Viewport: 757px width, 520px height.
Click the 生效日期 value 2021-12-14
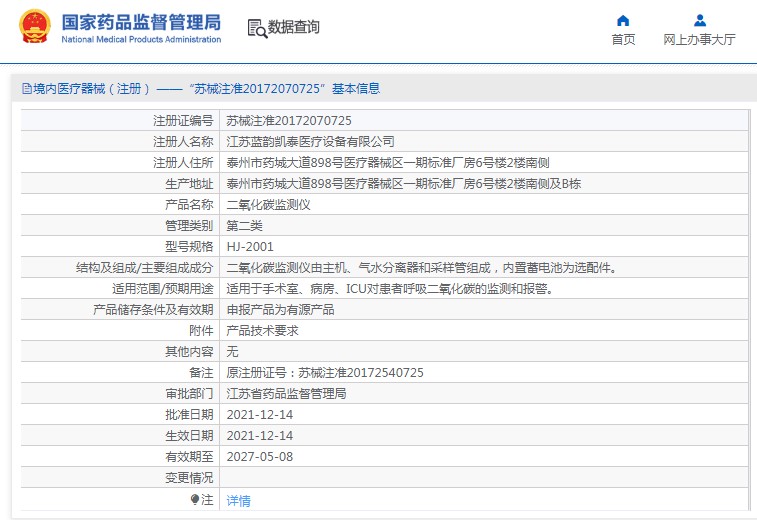click(x=260, y=436)
